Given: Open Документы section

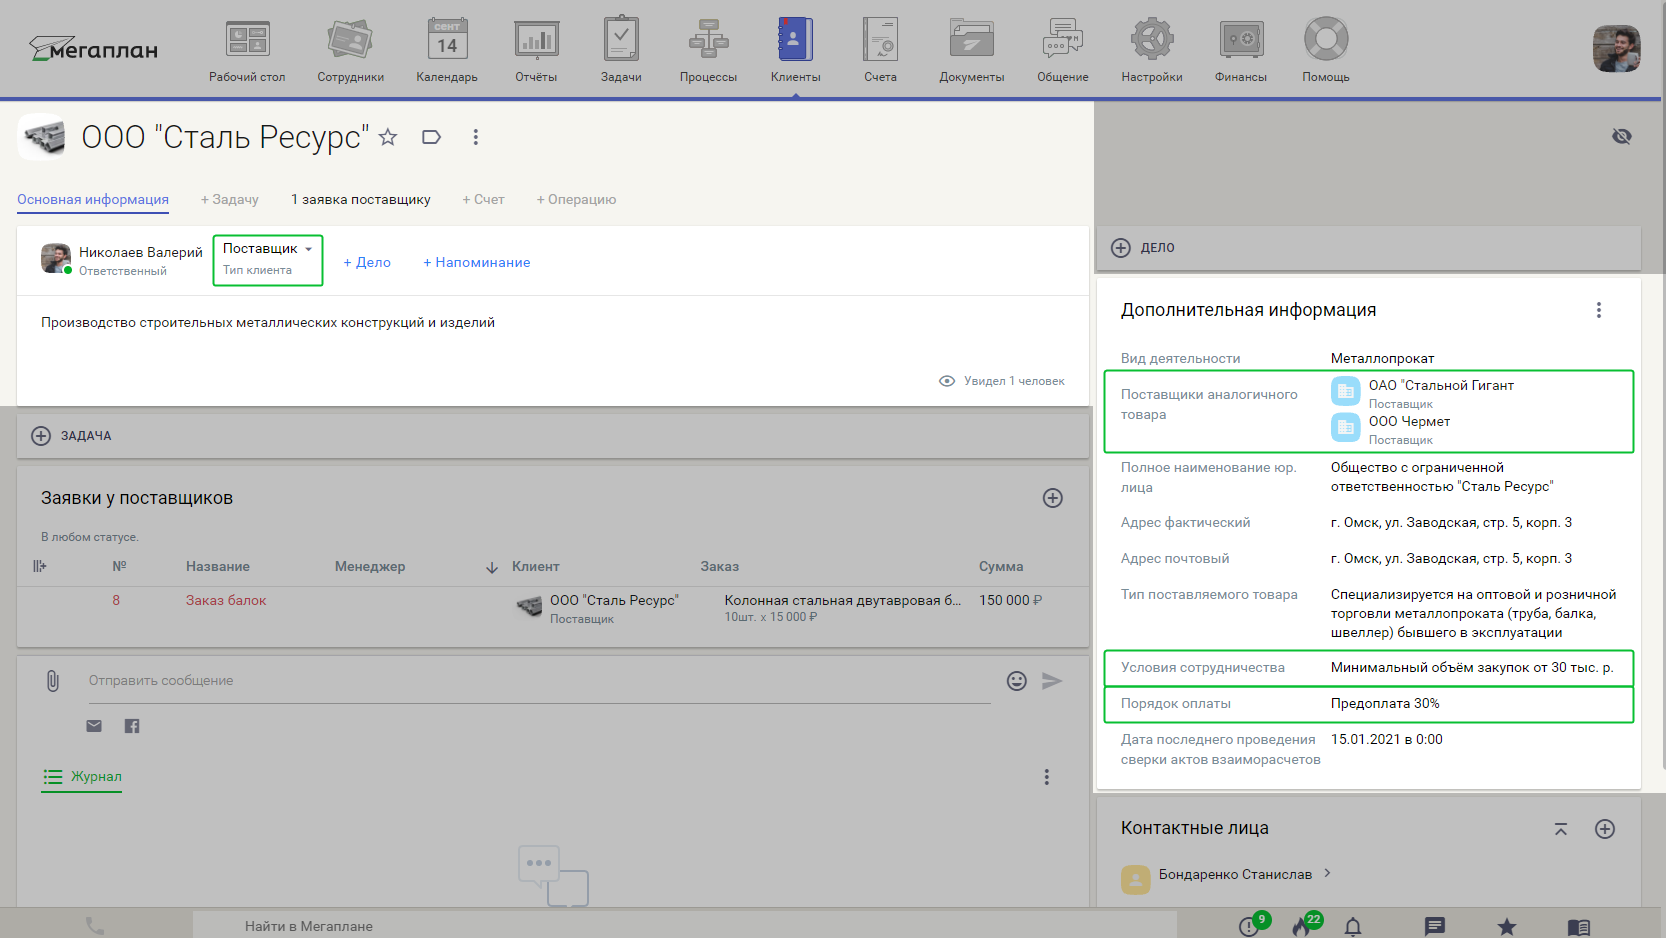Looking at the screenshot, I should (x=971, y=50).
